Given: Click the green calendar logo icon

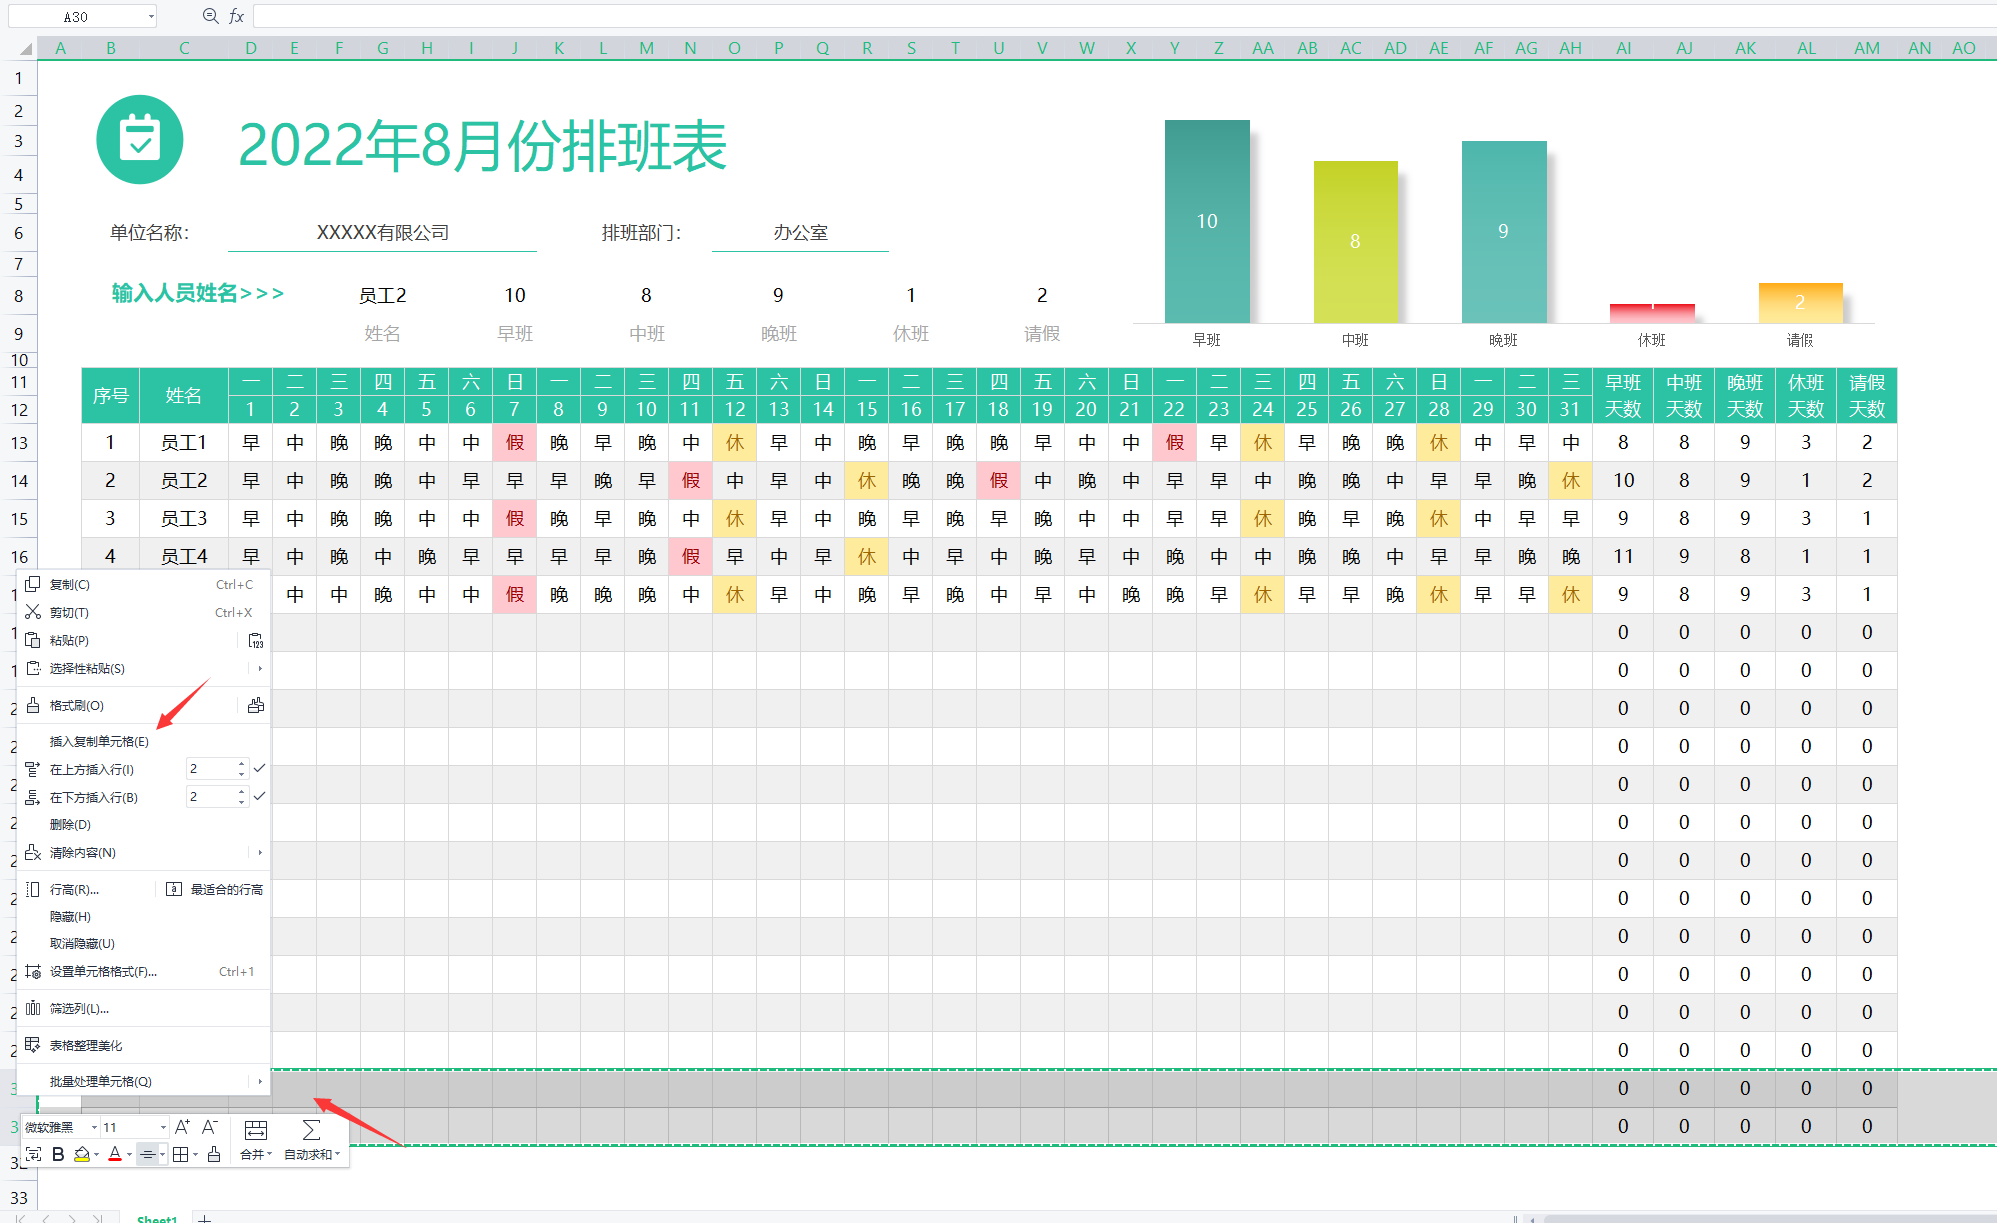Looking at the screenshot, I should pyautogui.click(x=140, y=139).
